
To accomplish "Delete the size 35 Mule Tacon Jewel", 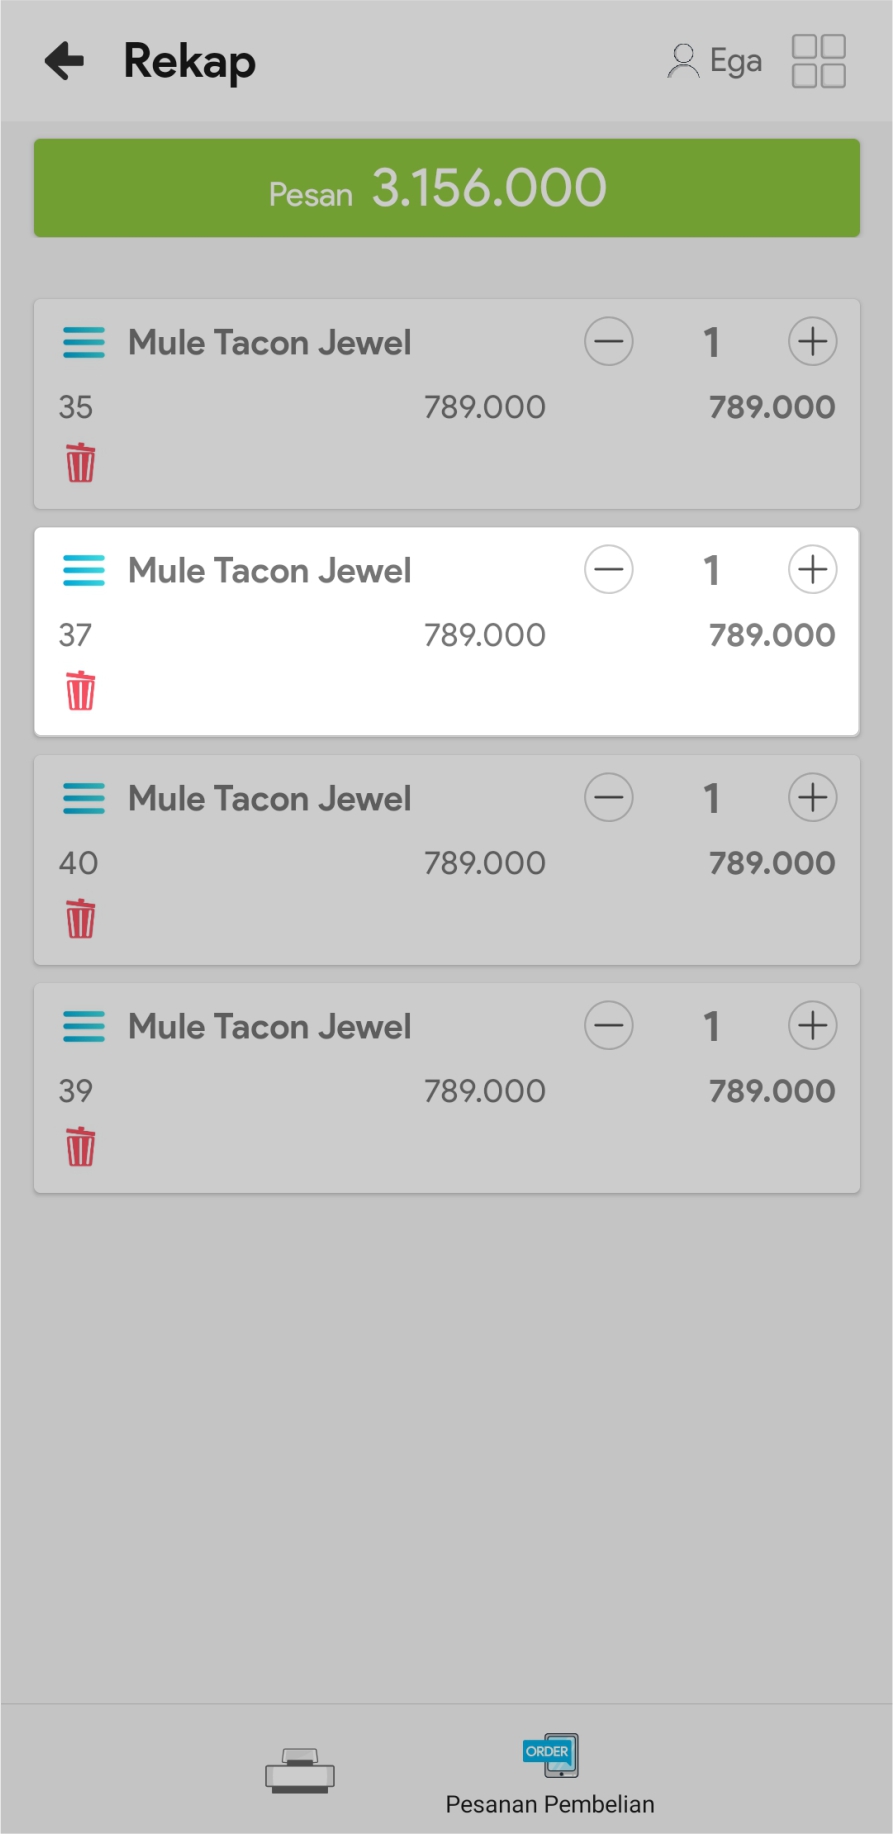I will coord(81,463).
